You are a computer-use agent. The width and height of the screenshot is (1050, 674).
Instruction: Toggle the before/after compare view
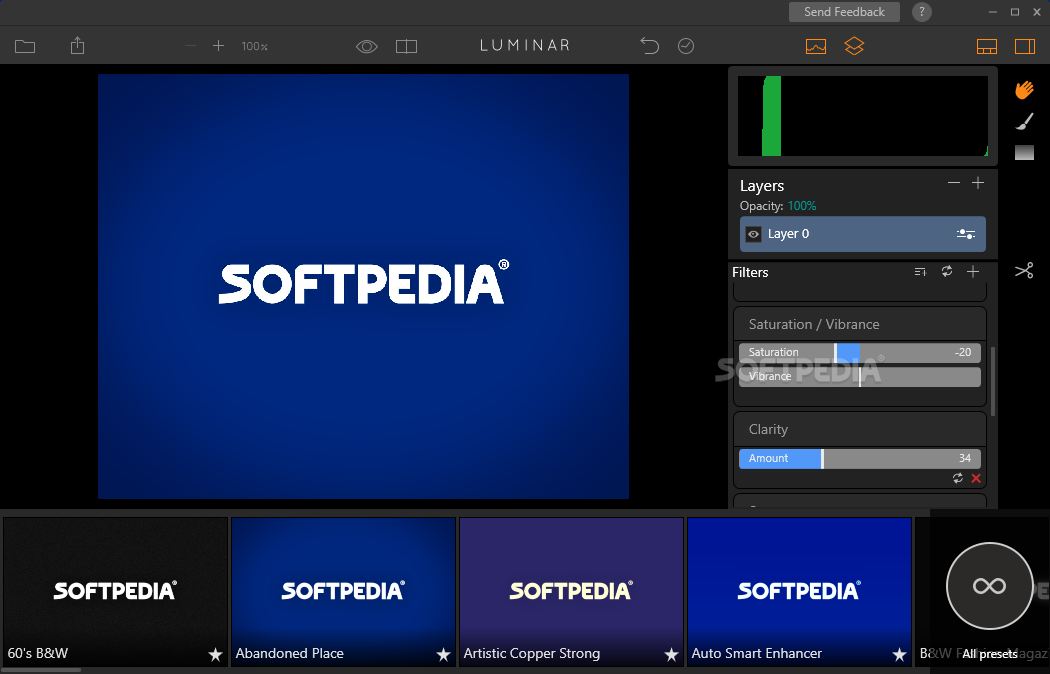(x=406, y=46)
